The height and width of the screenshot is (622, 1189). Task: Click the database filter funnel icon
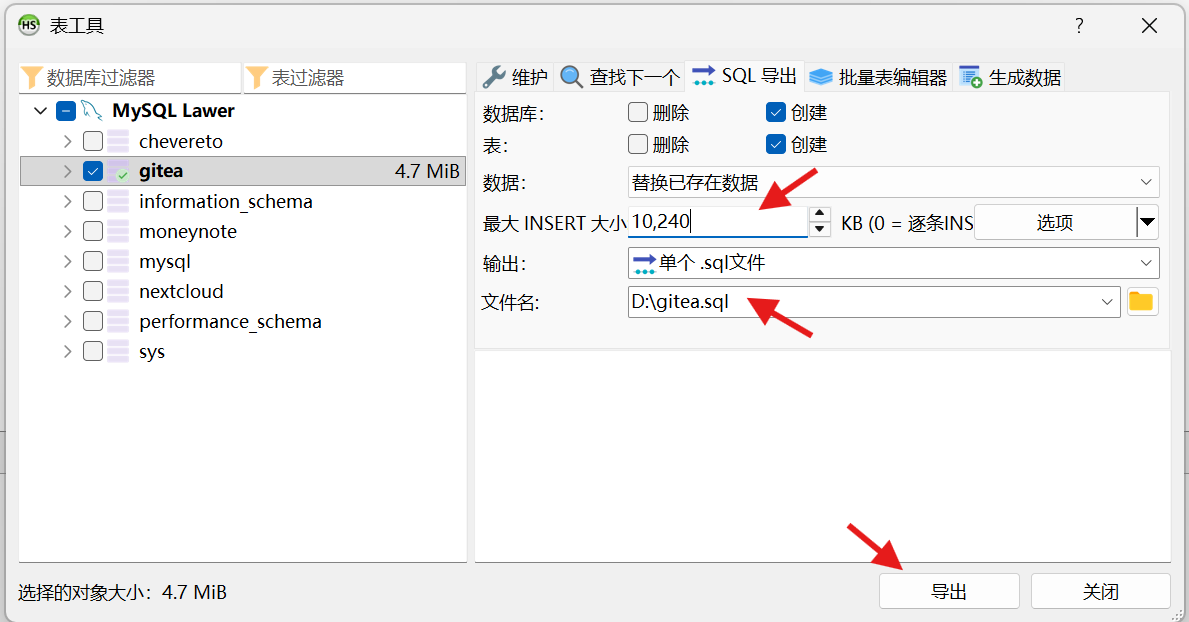[x=32, y=78]
